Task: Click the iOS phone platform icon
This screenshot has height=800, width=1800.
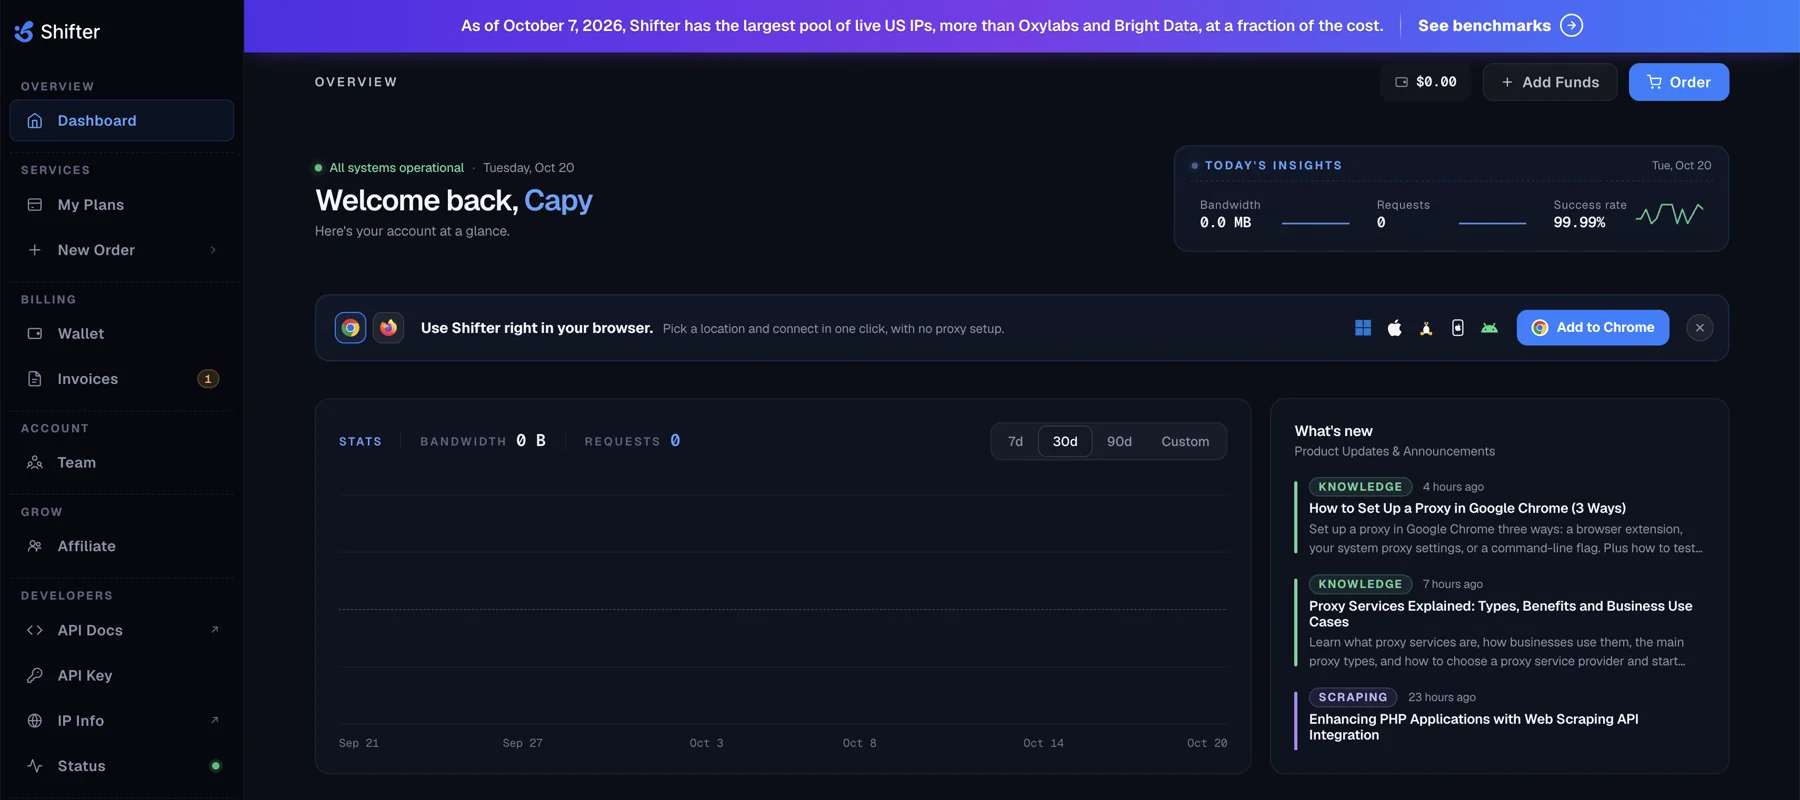Action: pyautogui.click(x=1458, y=328)
